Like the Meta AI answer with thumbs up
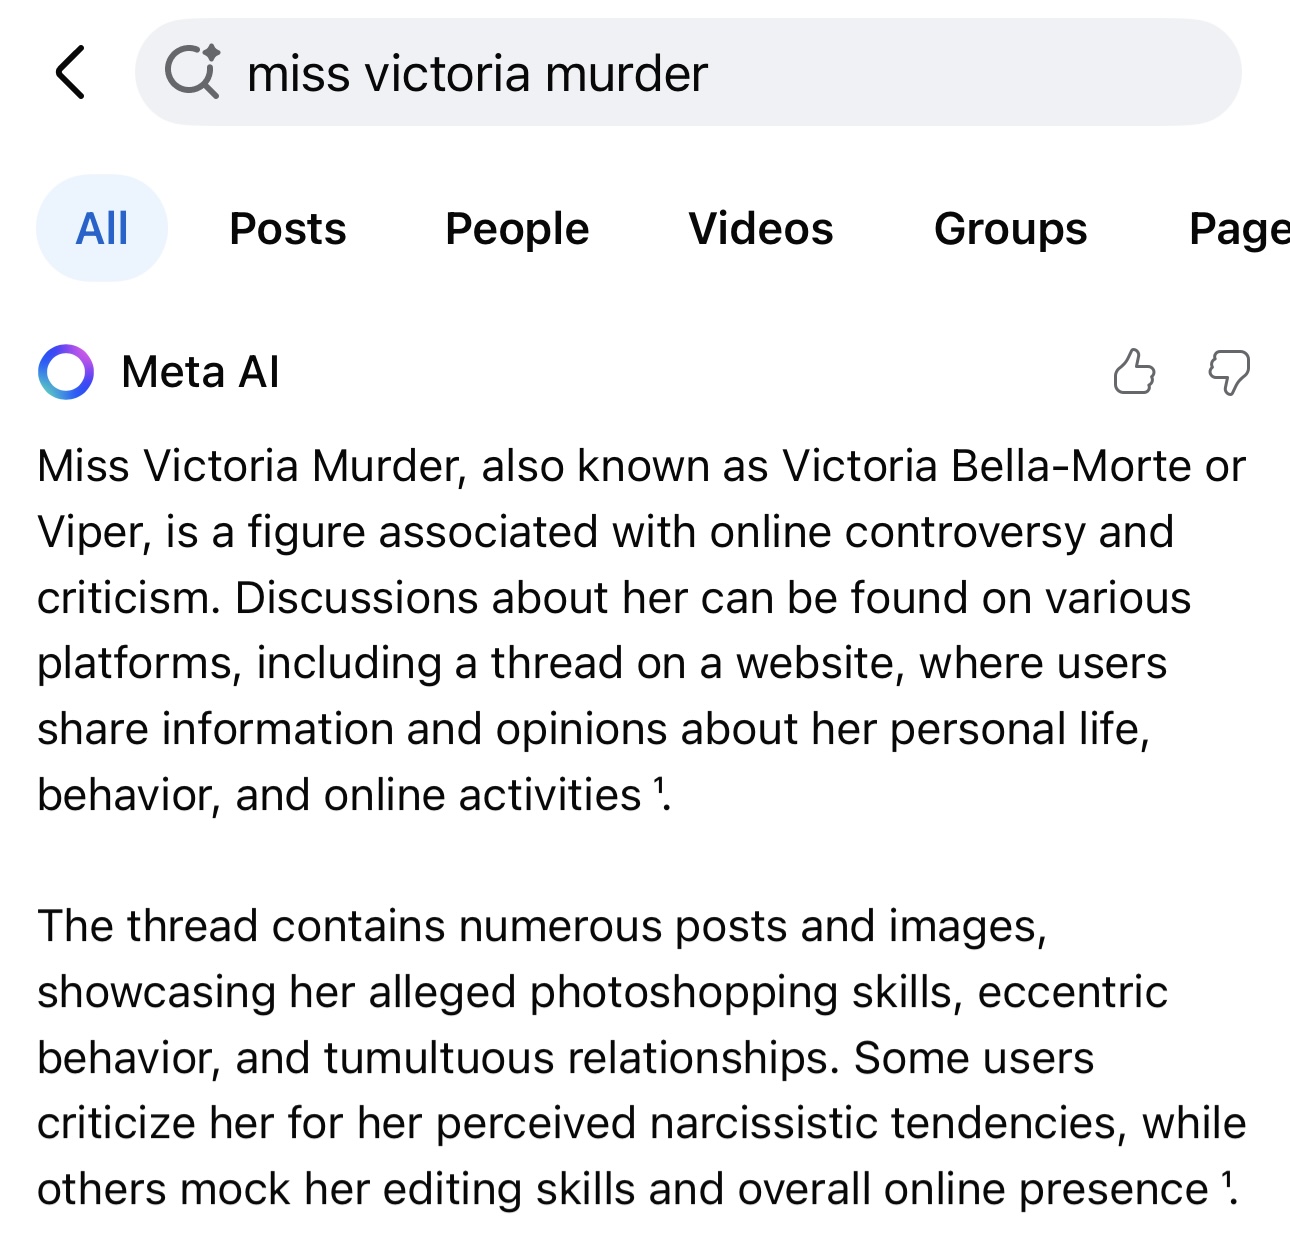1290x1236 pixels. [1134, 372]
